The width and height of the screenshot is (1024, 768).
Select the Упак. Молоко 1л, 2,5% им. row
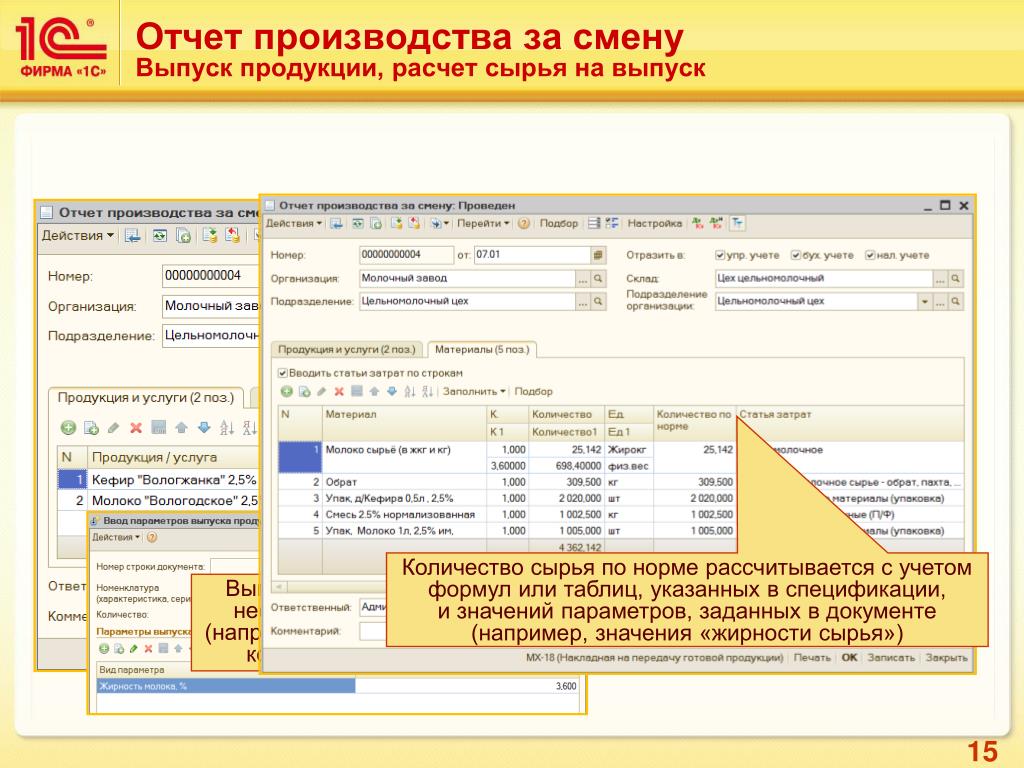(x=620, y=531)
